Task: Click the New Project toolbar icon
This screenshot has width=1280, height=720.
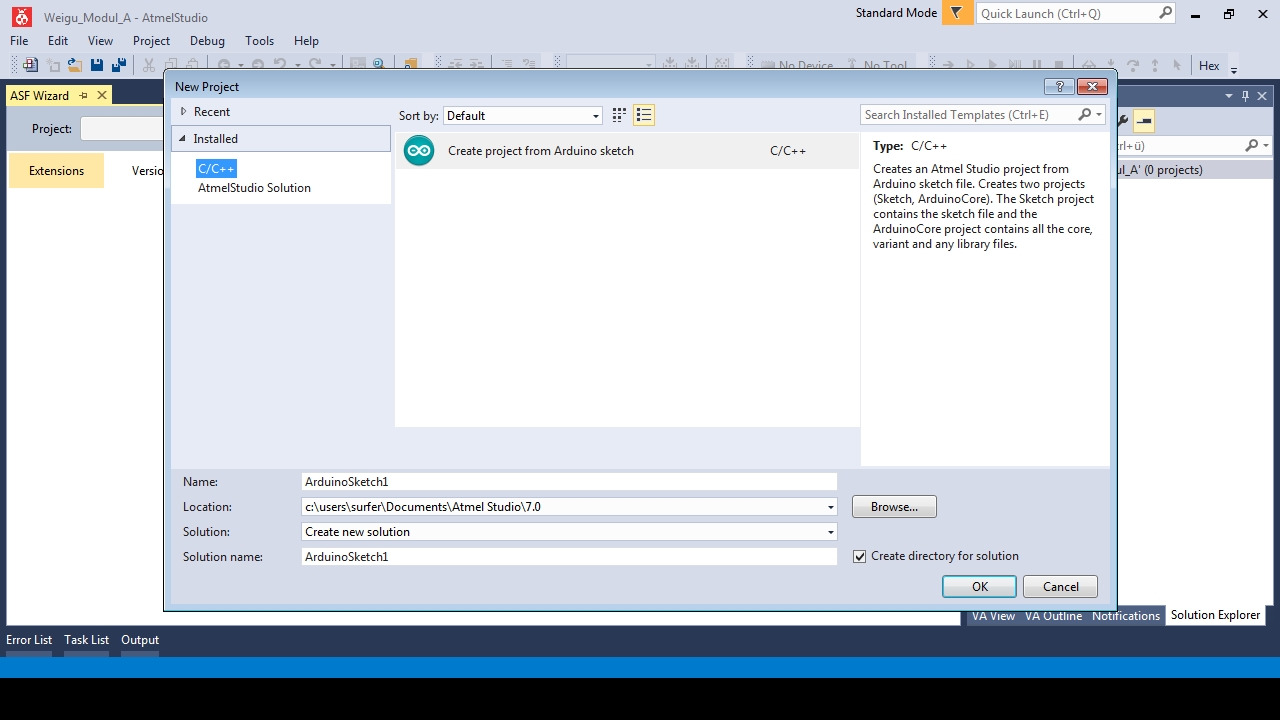Action: click(x=30, y=65)
